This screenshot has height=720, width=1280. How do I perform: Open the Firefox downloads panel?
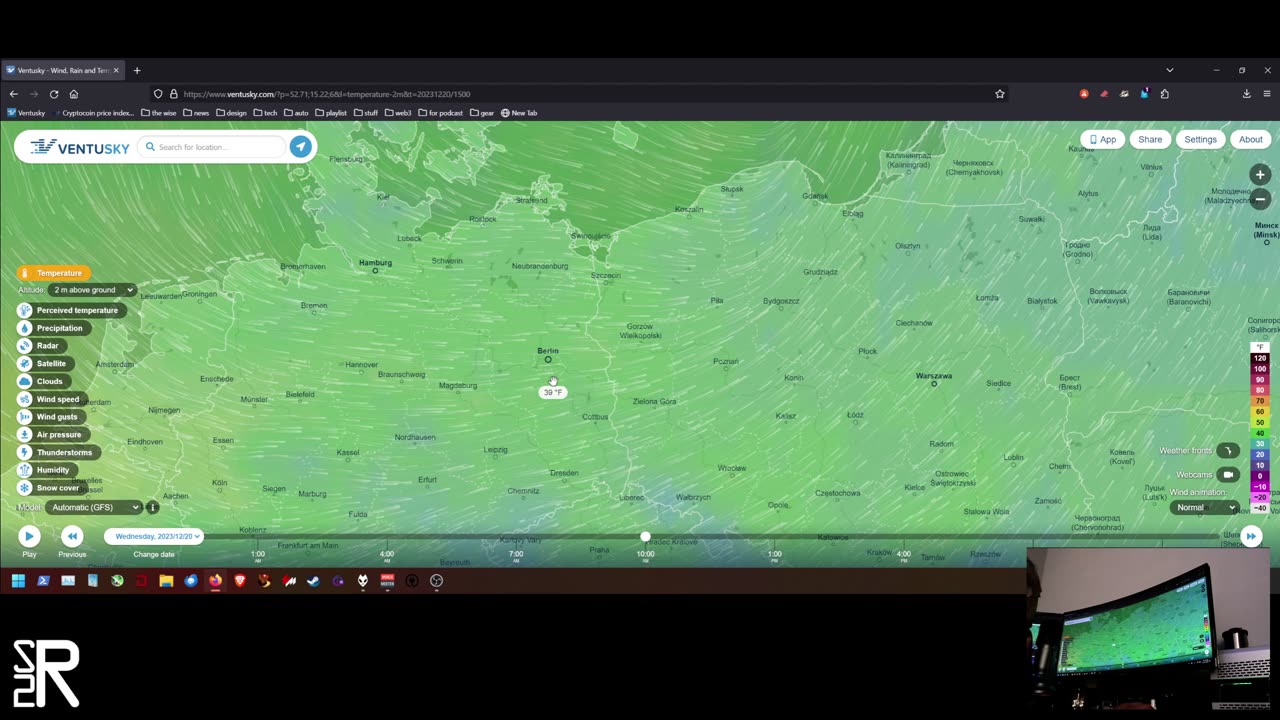(x=1246, y=94)
